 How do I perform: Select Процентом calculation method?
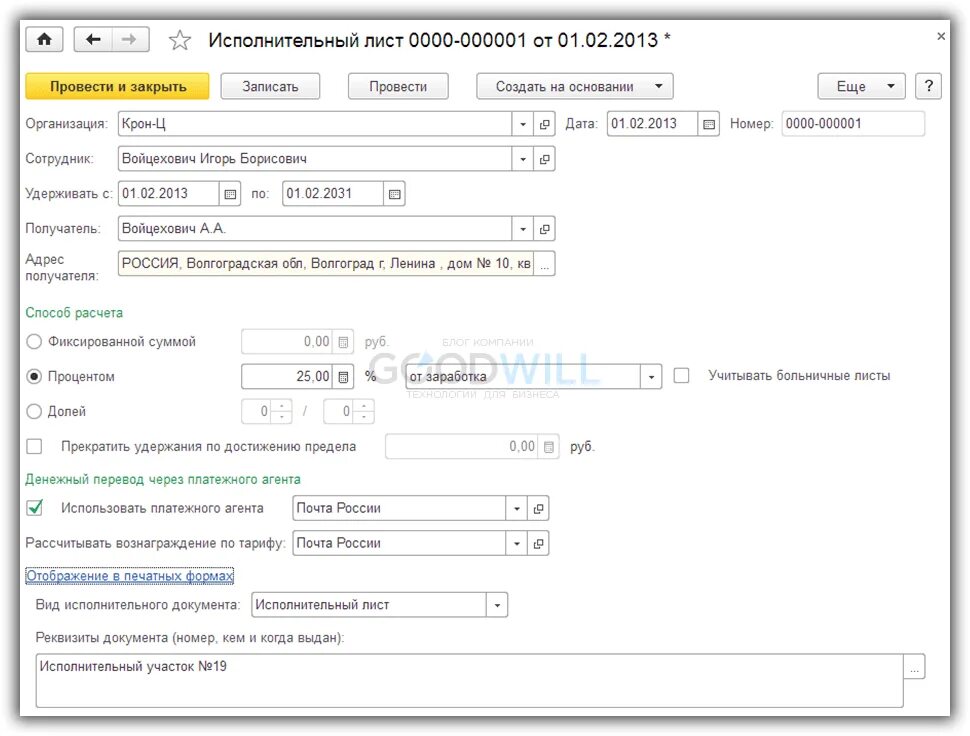[34, 376]
